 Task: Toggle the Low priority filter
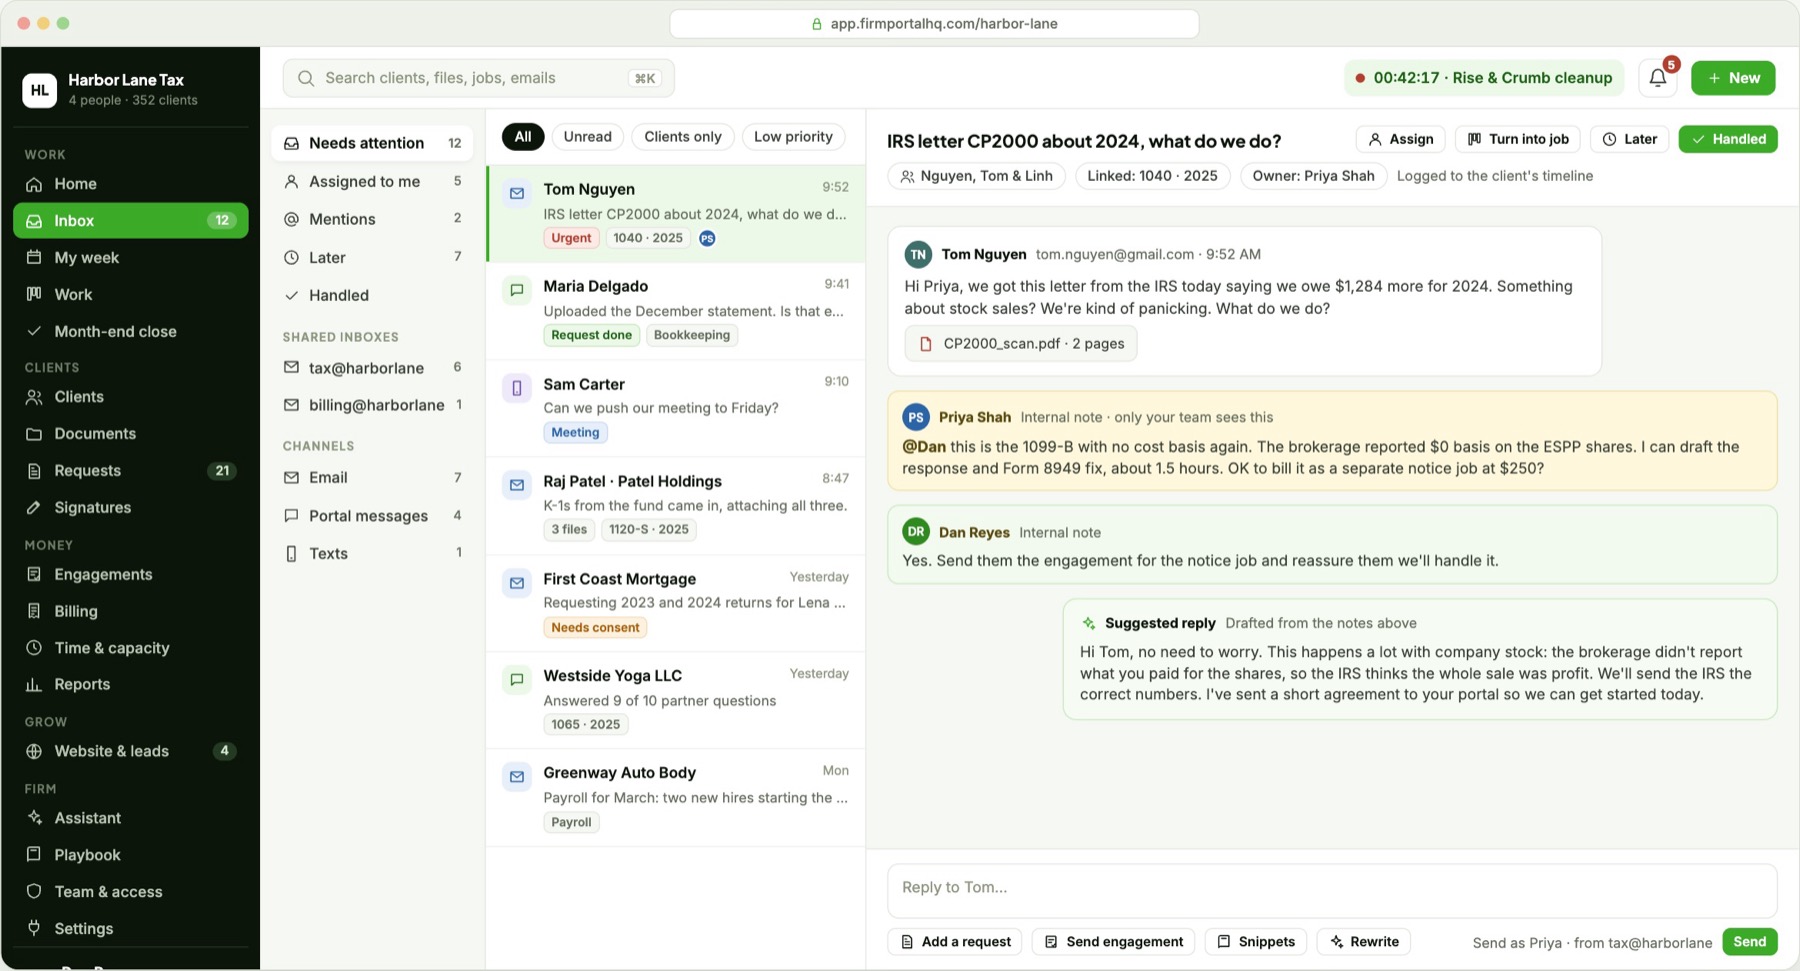(x=793, y=137)
